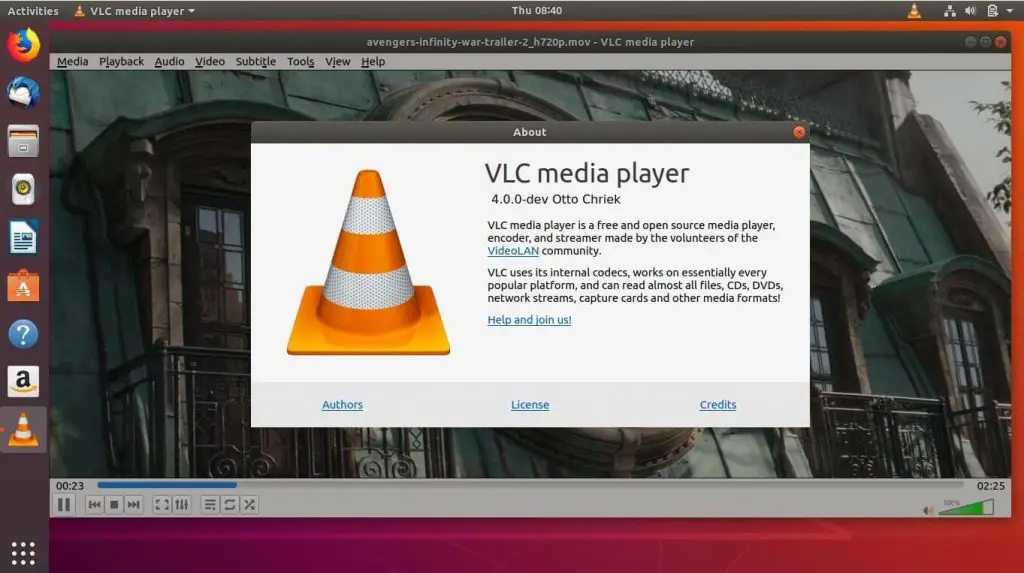Mute audio via speaker icon

928,510
